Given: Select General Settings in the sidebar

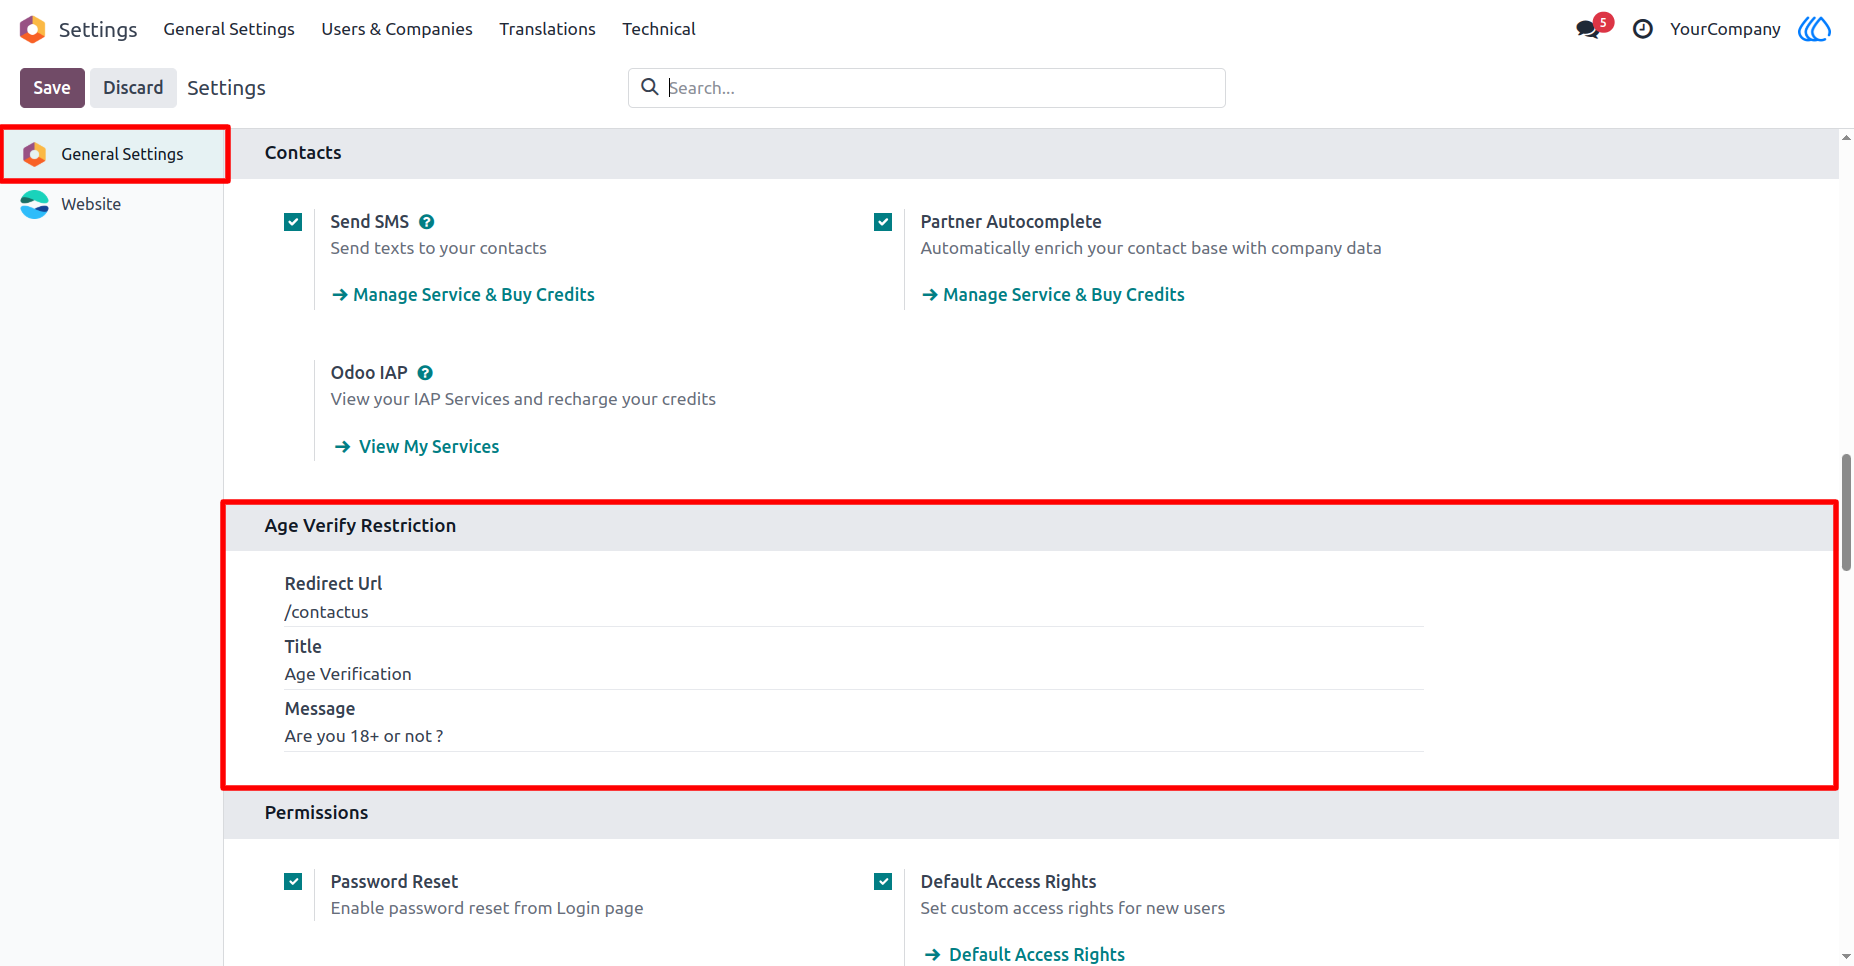Looking at the screenshot, I should (x=112, y=154).
